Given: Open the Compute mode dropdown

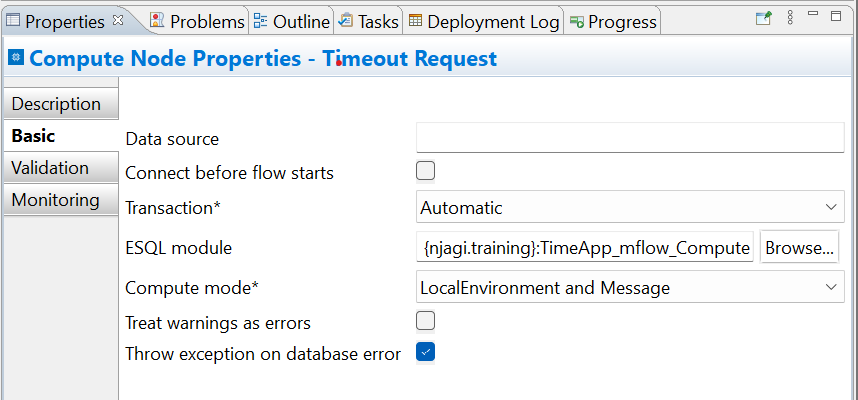Looking at the screenshot, I should point(630,286).
